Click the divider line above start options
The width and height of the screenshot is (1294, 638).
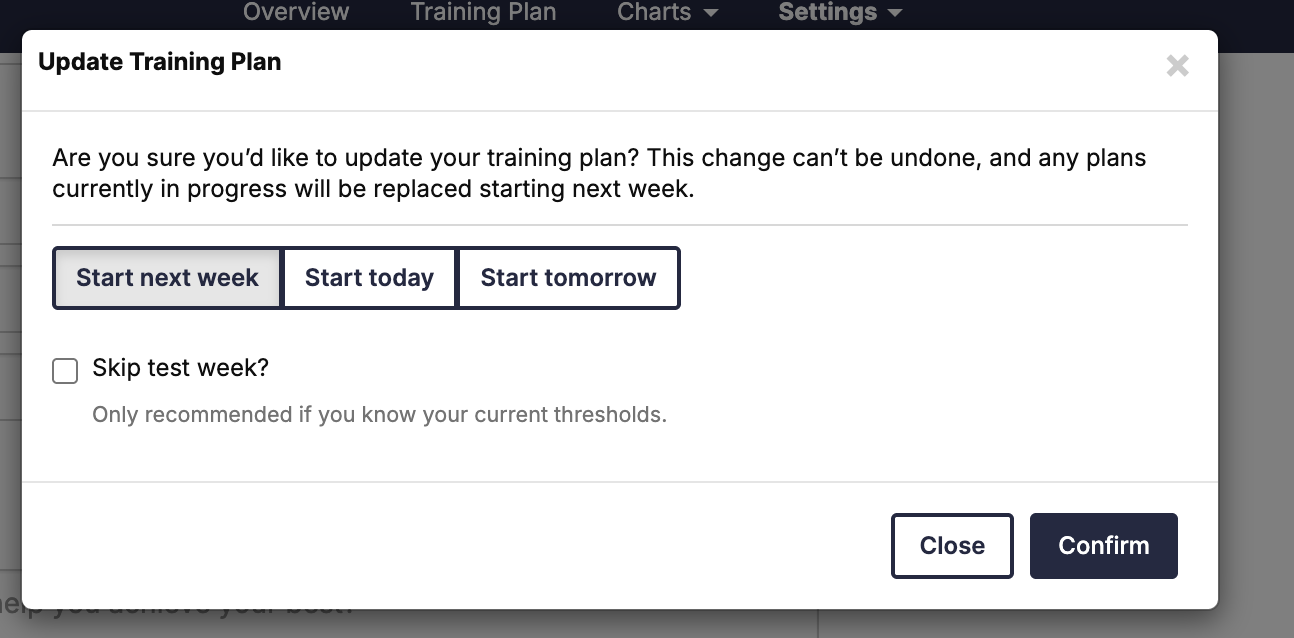620,225
